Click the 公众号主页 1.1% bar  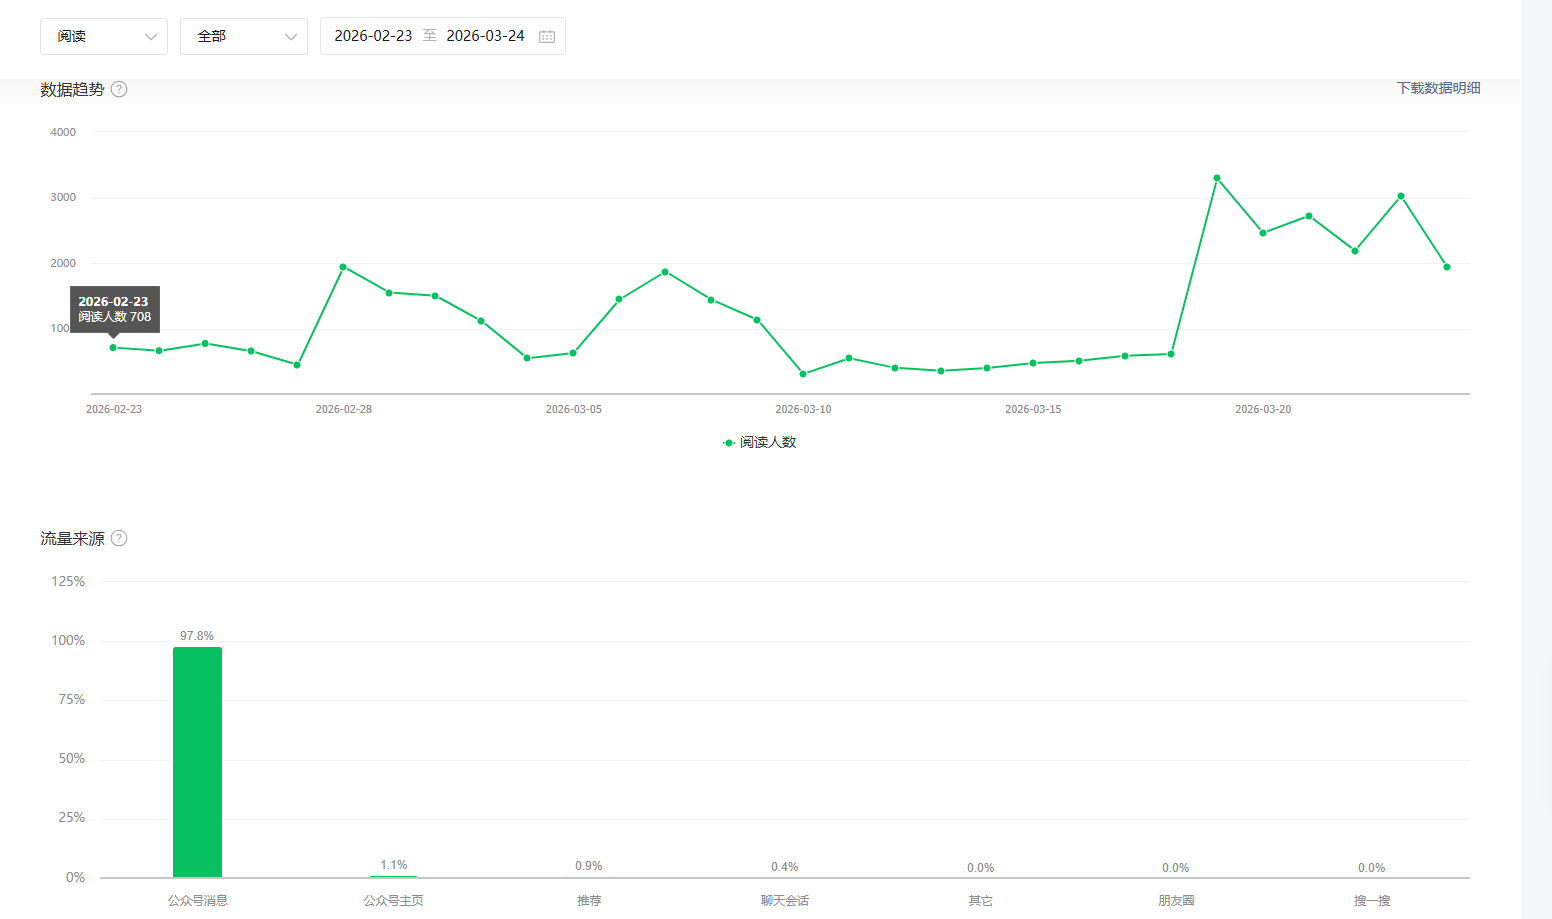[x=393, y=876]
